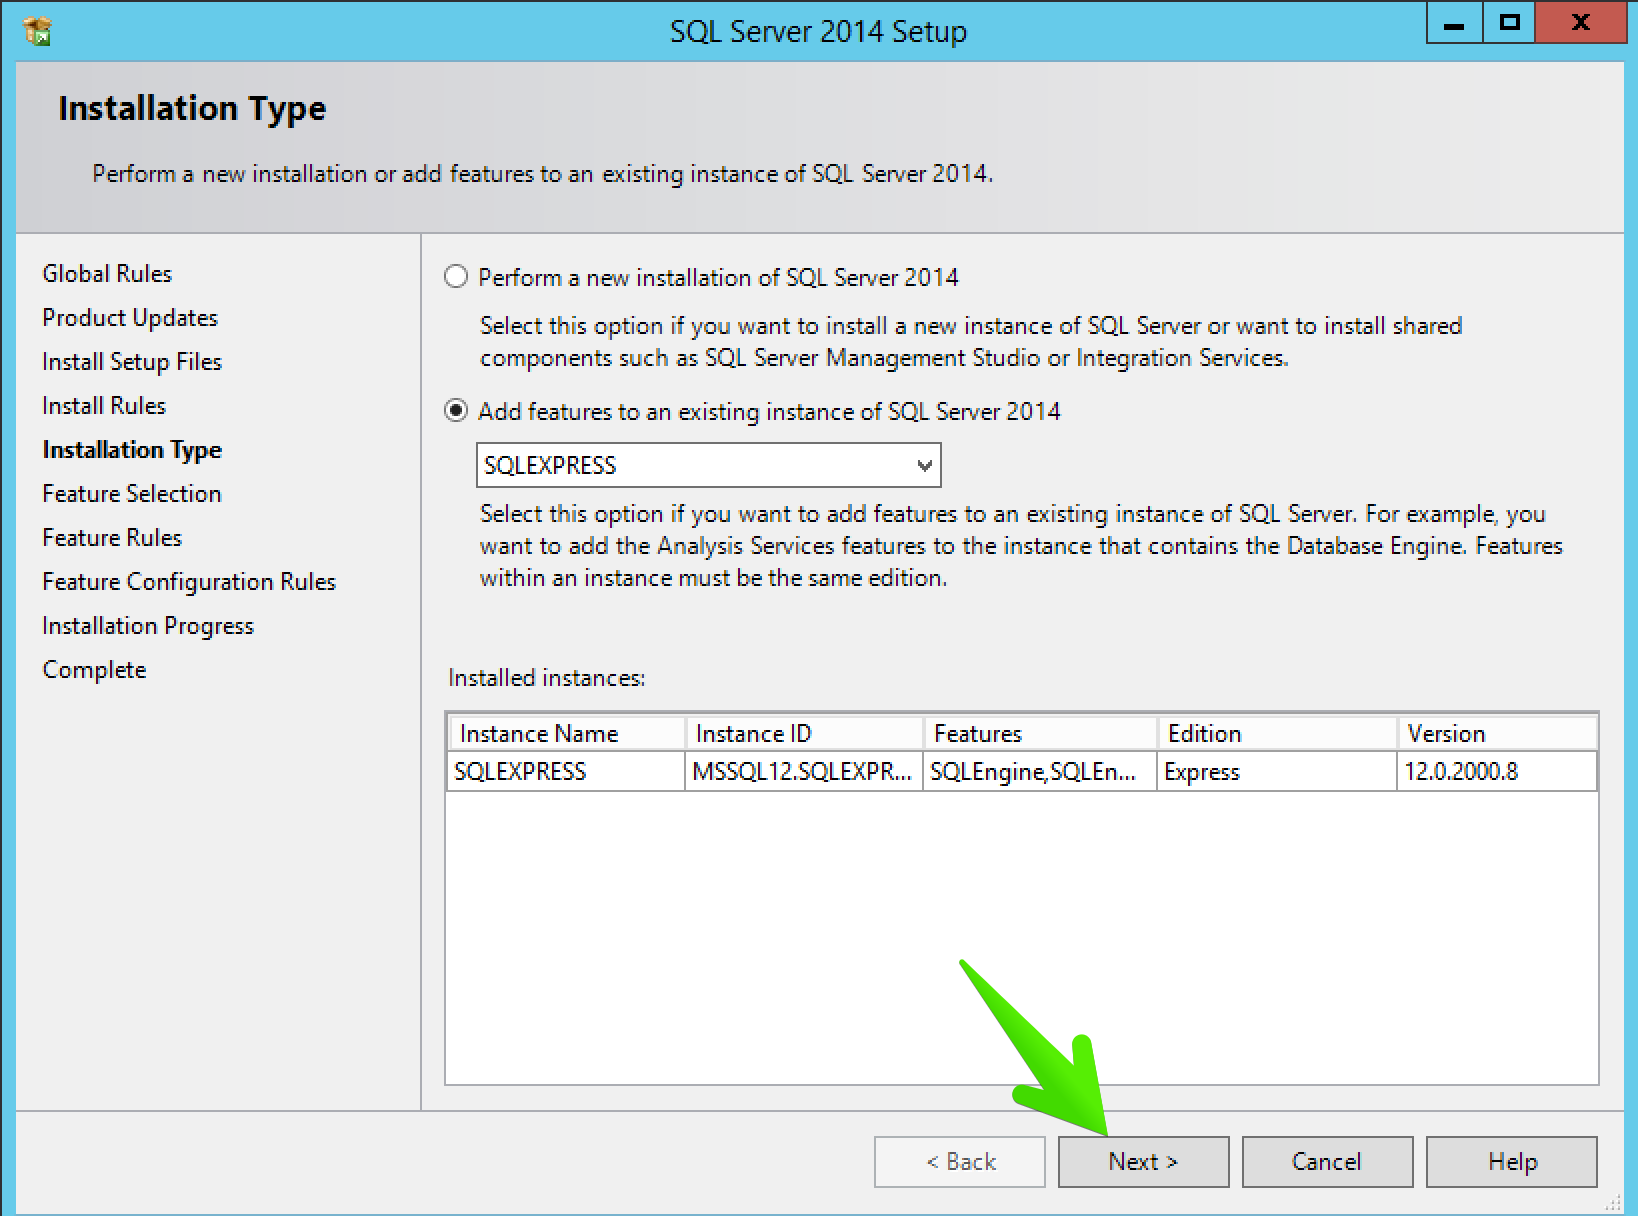Close the SQL Server 2014 Setup window
This screenshot has width=1638, height=1216.
1580,23
